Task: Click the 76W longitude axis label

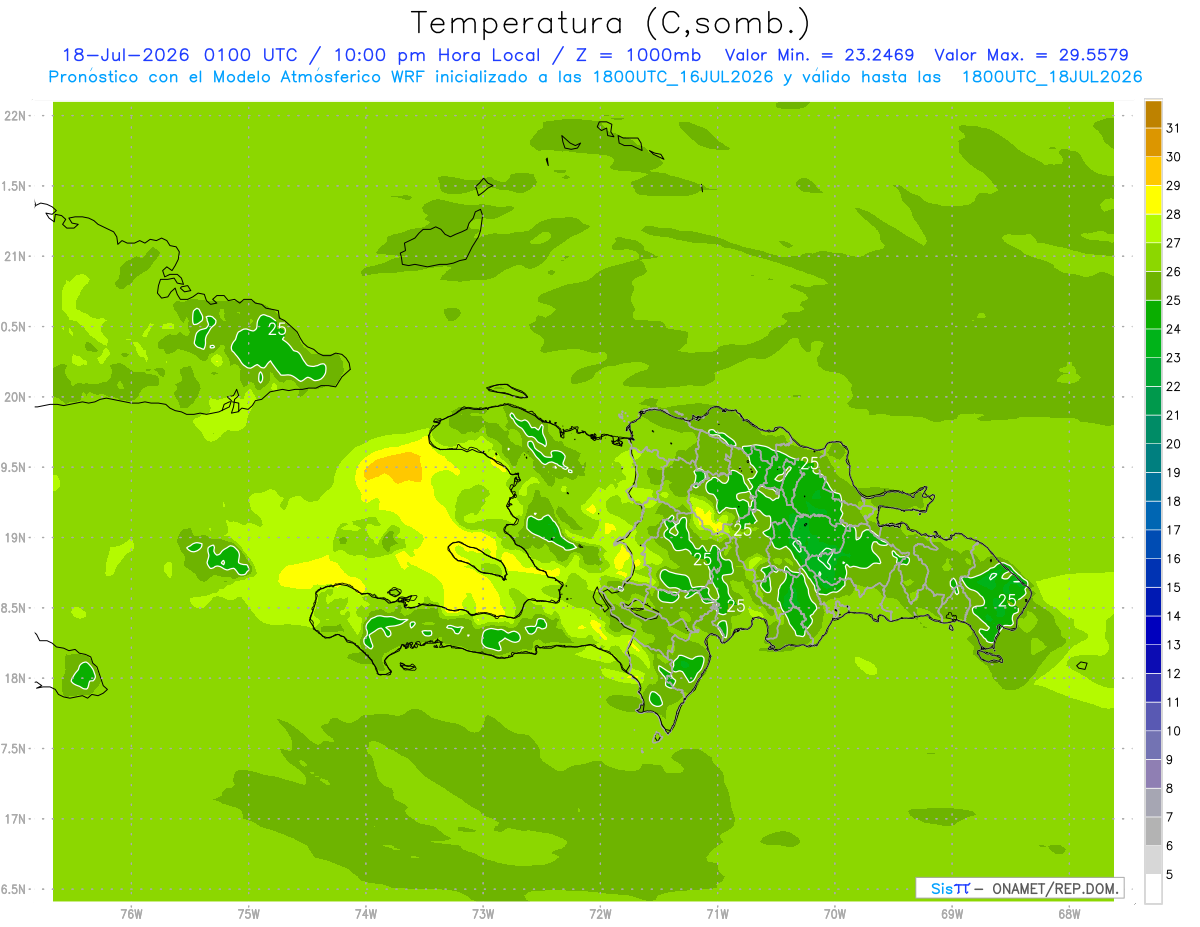Action: pyautogui.click(x=131, y=914)
